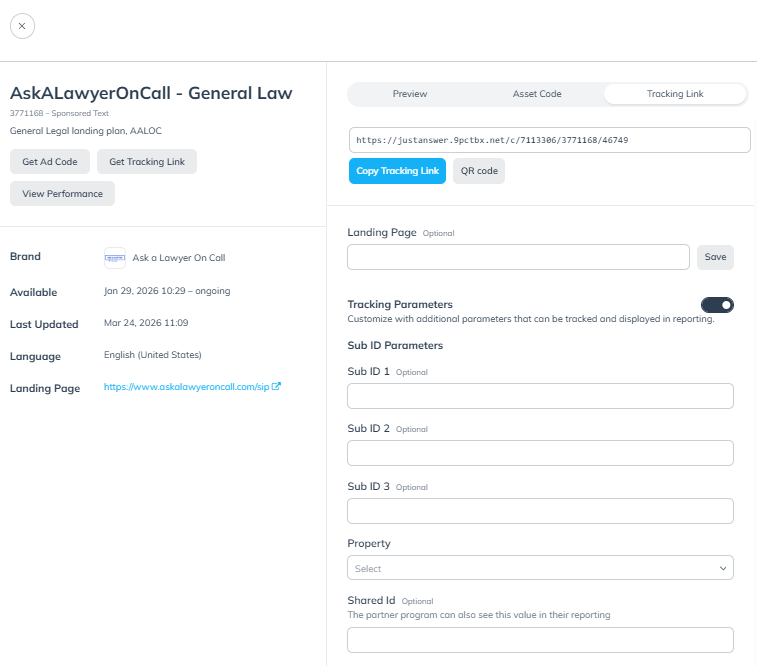The image size is (757, 666).
Task: Copy the tracking link
Action: coord(397,171)
